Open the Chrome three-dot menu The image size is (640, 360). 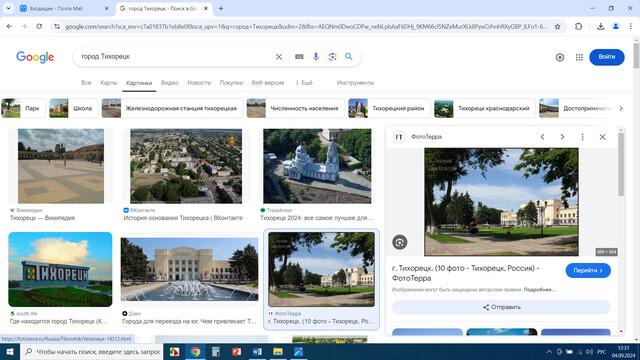pyautogui.click(x=631, y=27)
